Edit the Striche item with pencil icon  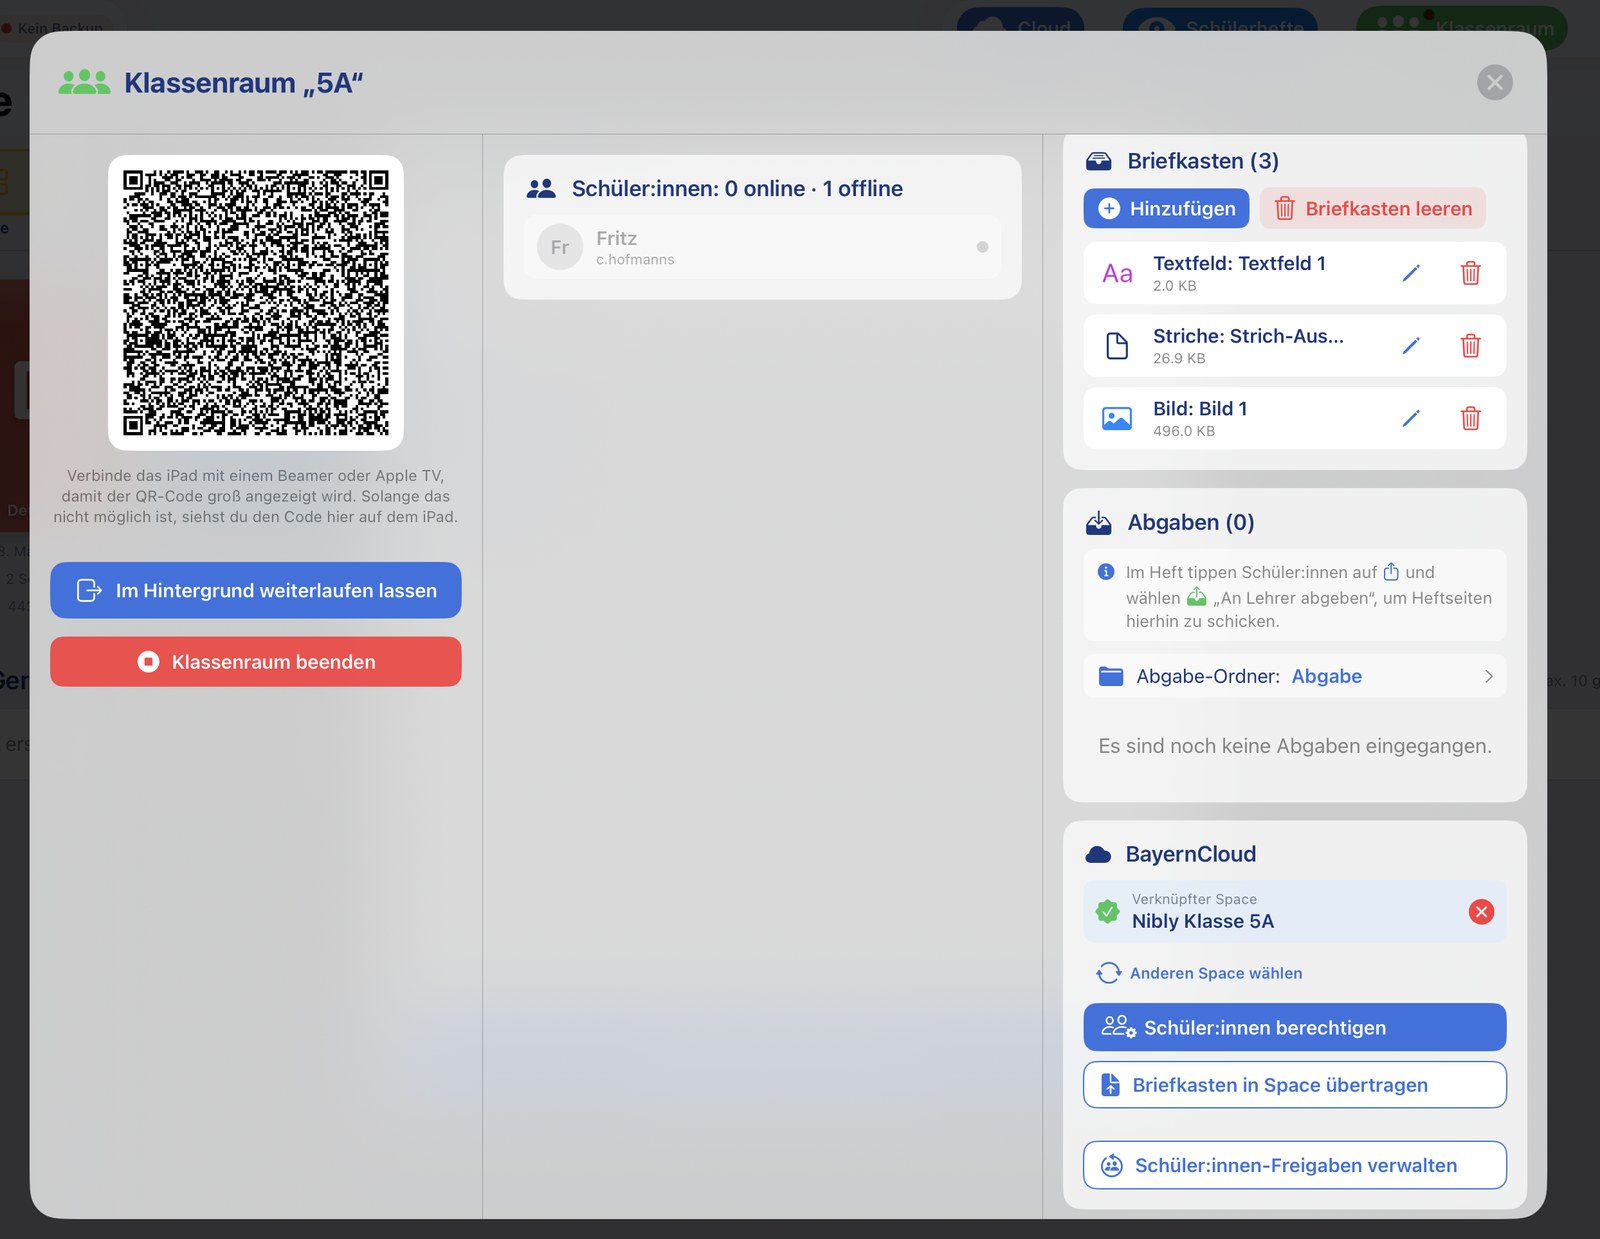click(x=1411, y=346)
